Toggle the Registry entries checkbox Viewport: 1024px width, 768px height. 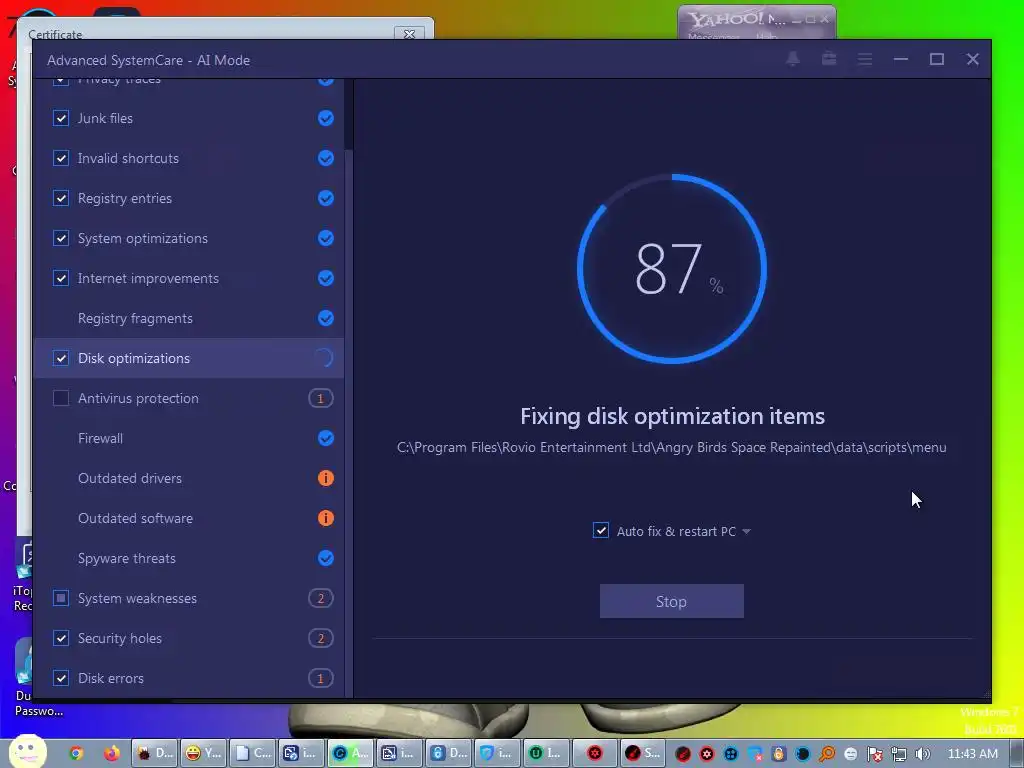tap(61, 198)
